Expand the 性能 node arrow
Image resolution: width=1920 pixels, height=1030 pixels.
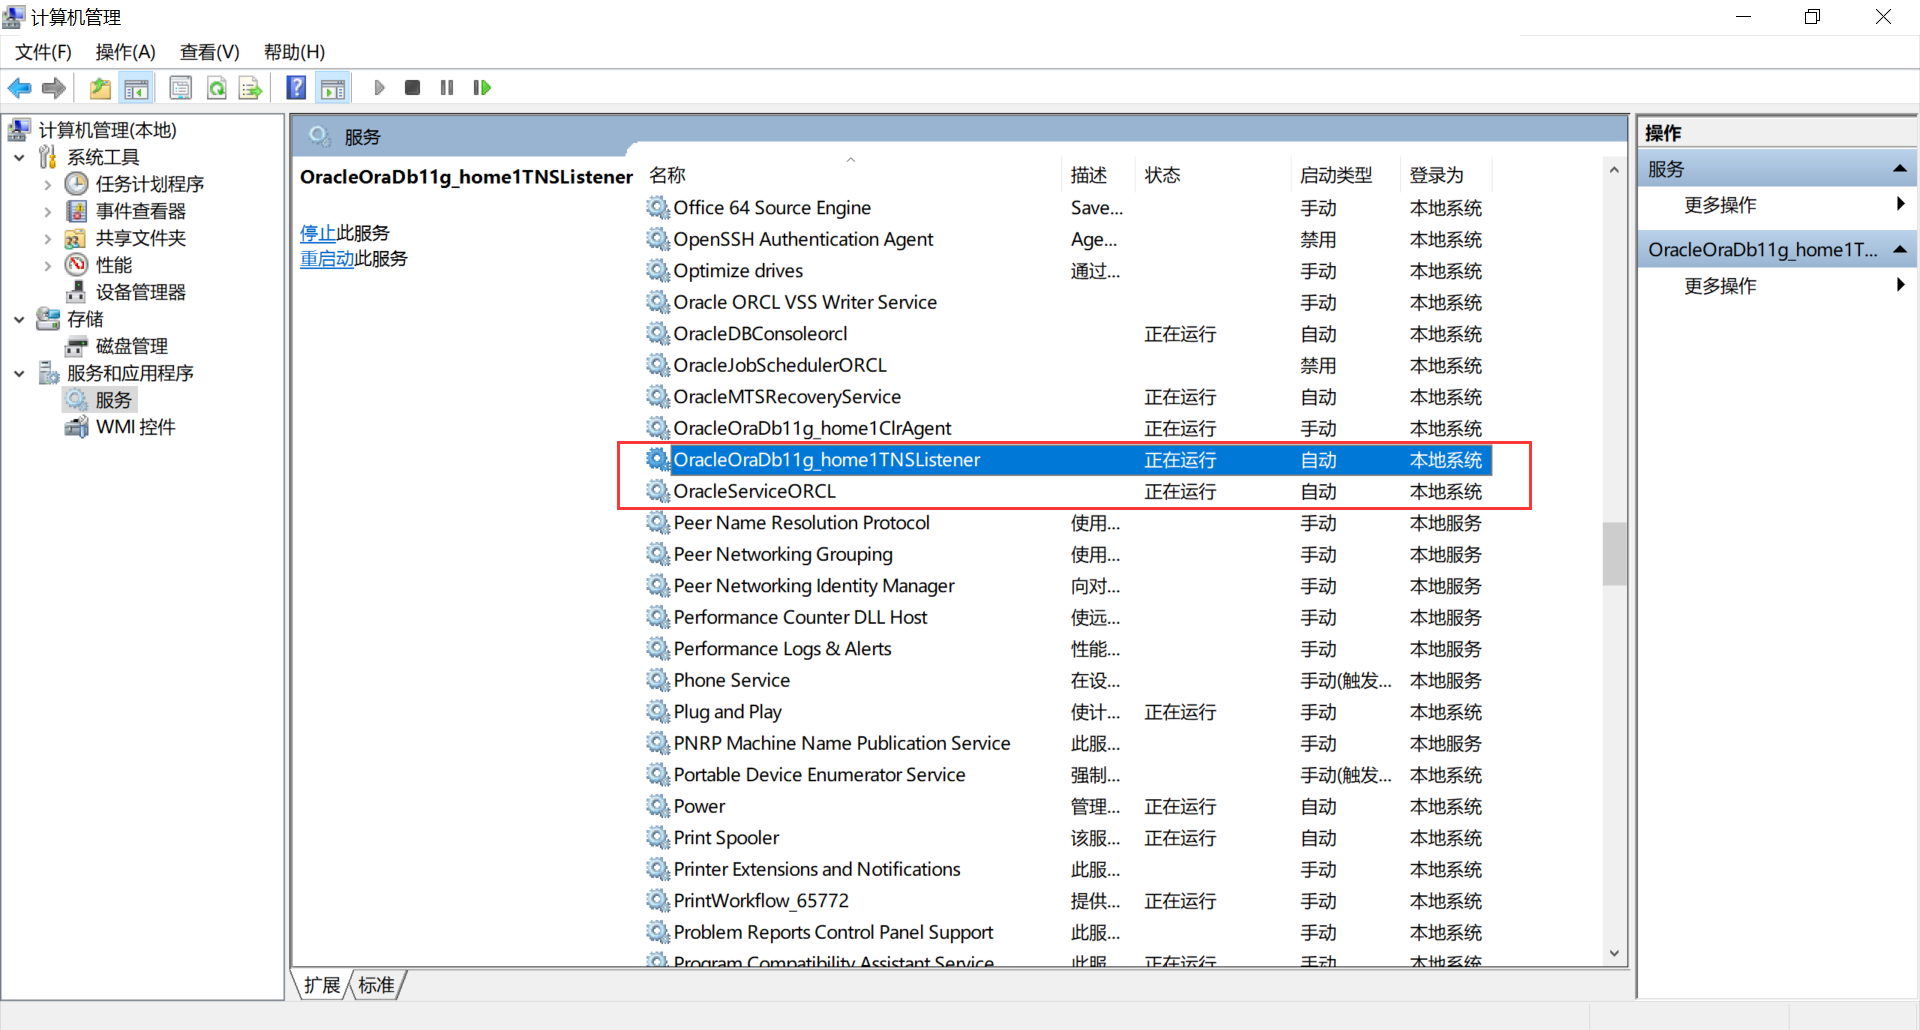tap(47, 265)
